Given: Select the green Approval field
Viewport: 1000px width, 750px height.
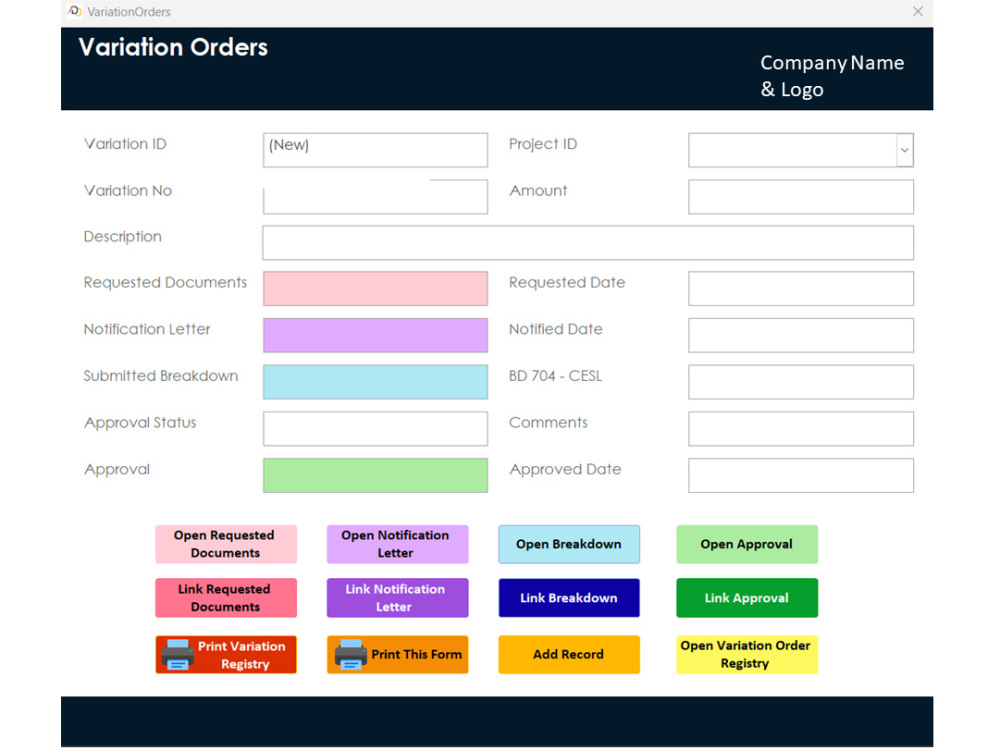Looking at the screenshot, I should [x=375, y=475].
